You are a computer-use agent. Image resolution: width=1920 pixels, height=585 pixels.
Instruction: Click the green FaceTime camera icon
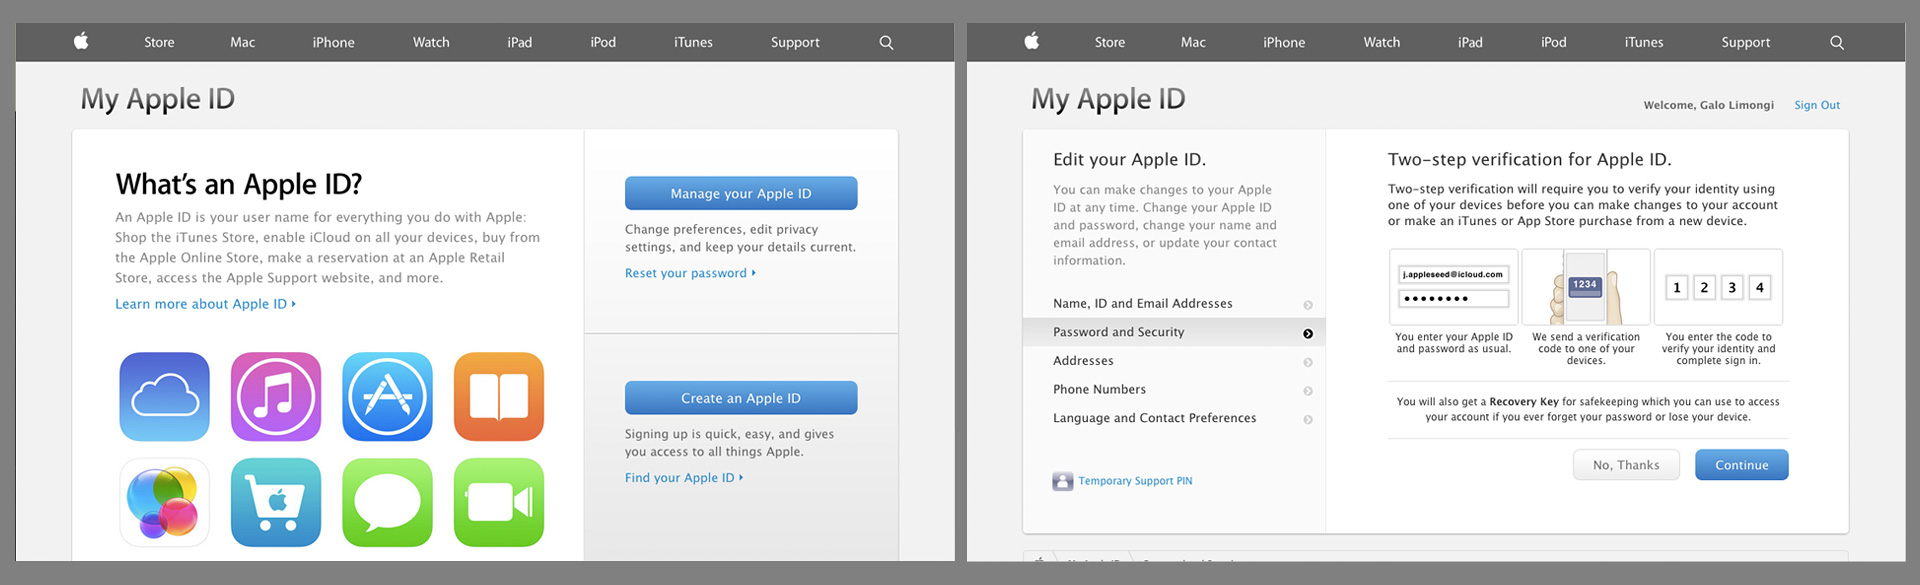coord(499,502)
